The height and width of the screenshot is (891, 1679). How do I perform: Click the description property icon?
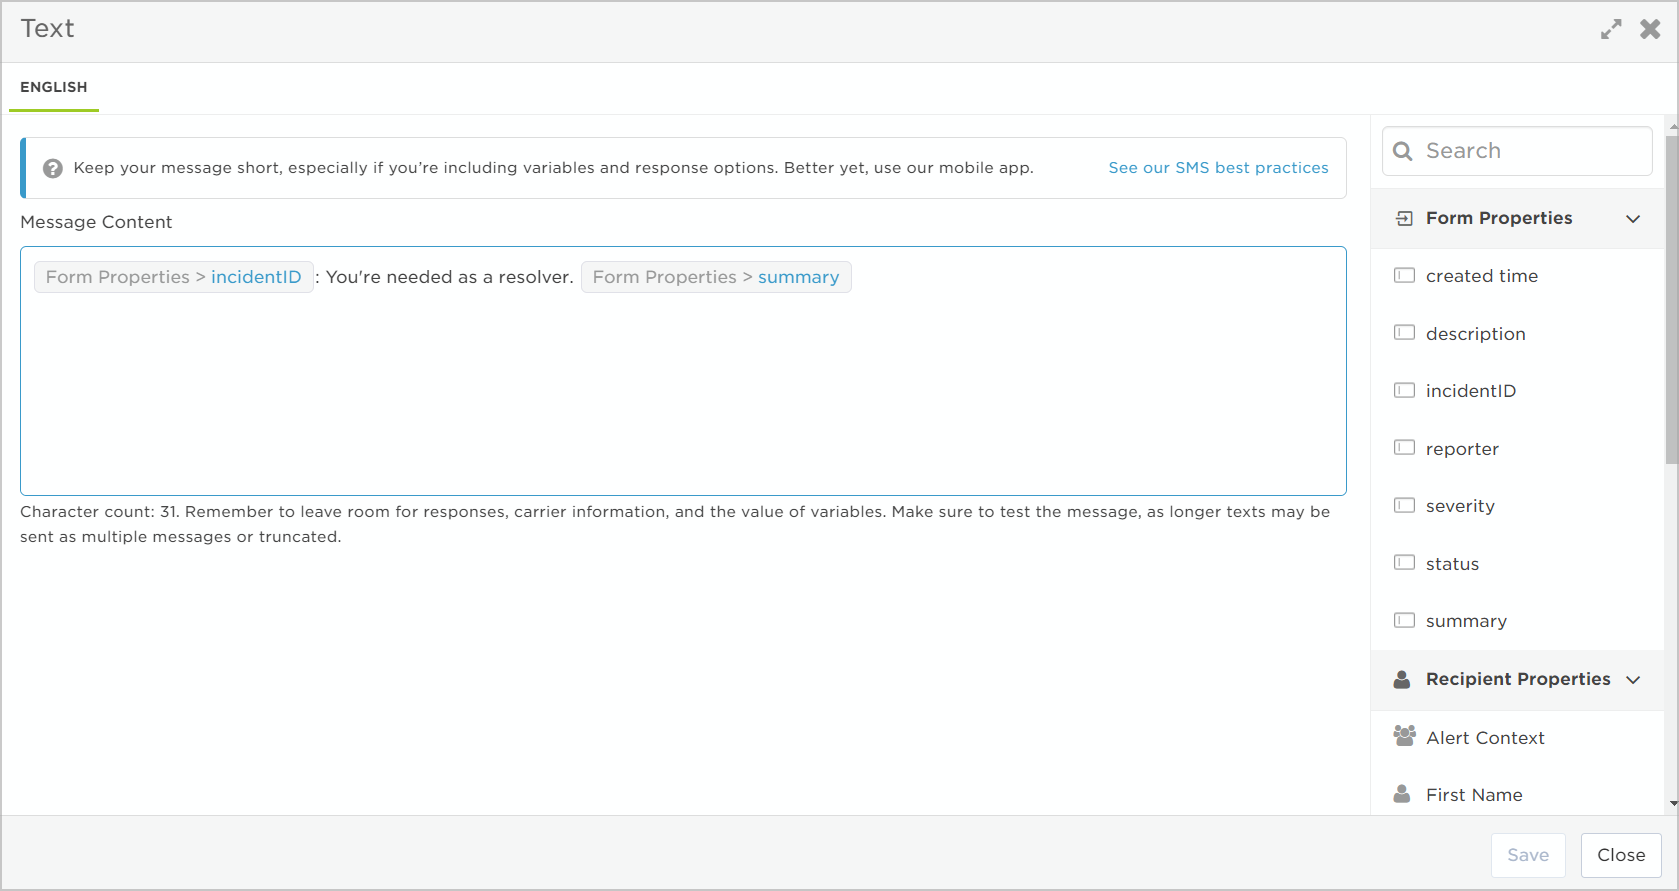[1405, 332]
